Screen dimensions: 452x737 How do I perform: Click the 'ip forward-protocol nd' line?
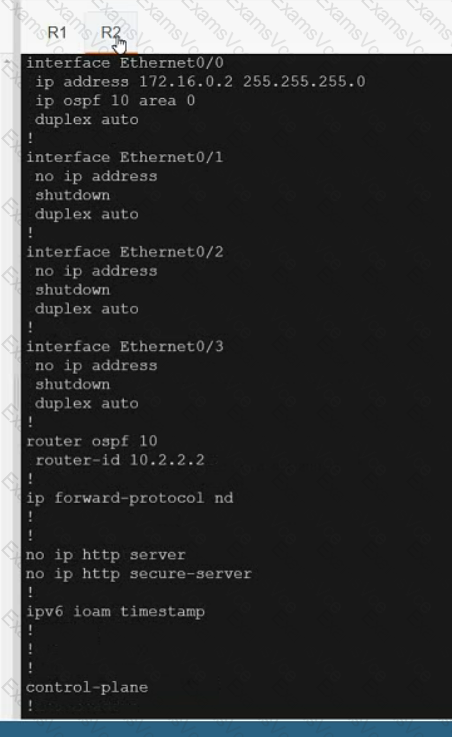coord(130,498)
